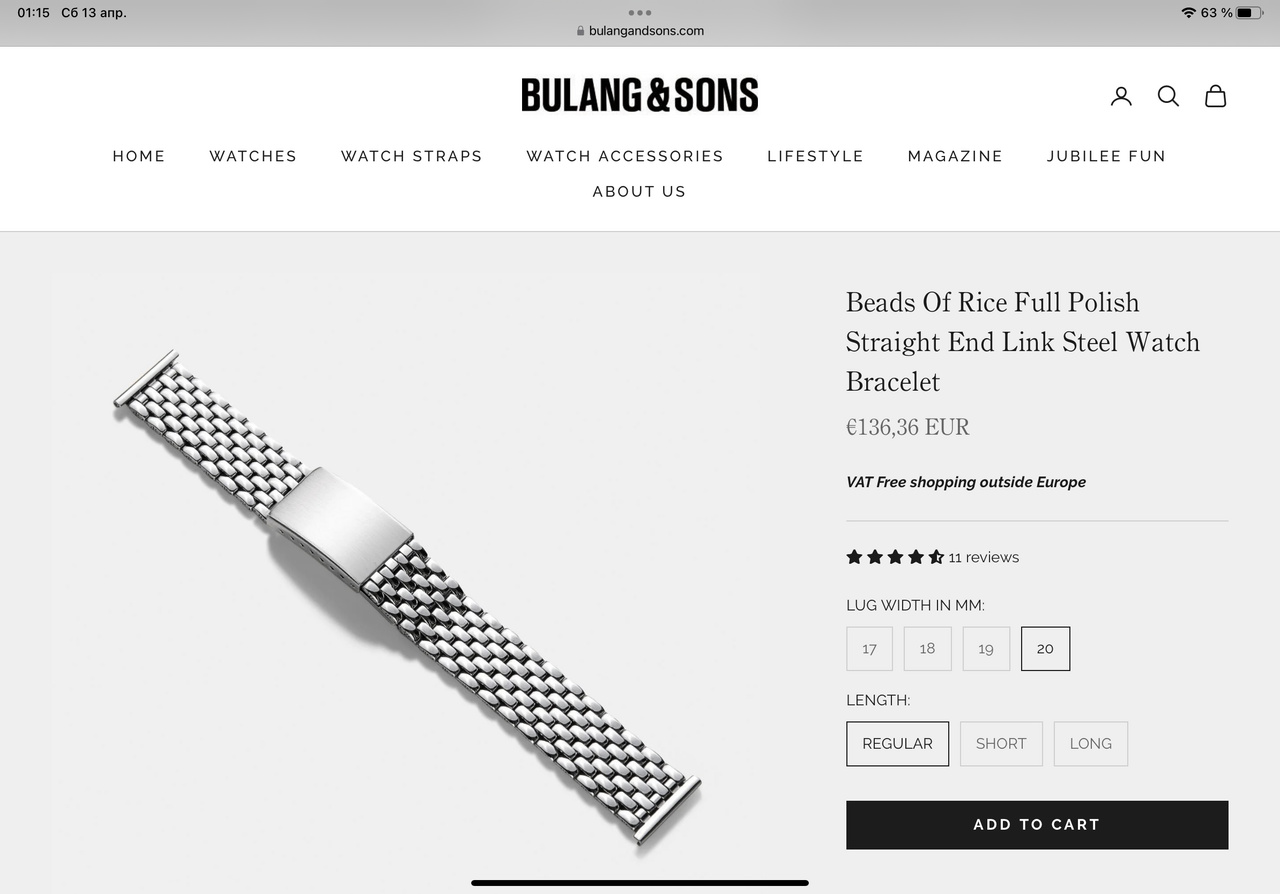Open the 11 reviews link
Image resolution: width=1280 pixels, height=894 pixels.
tap(984, 557)
